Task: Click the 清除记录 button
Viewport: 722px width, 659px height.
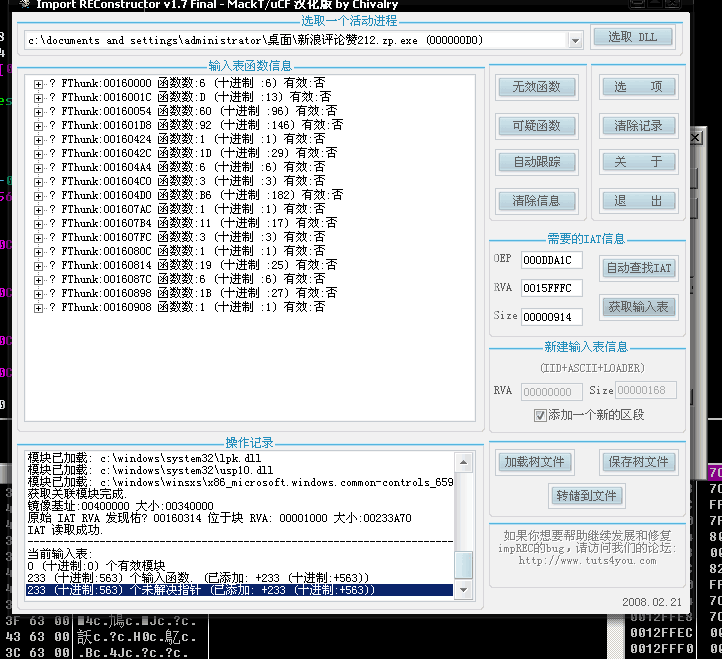Action: coord(639,126)
